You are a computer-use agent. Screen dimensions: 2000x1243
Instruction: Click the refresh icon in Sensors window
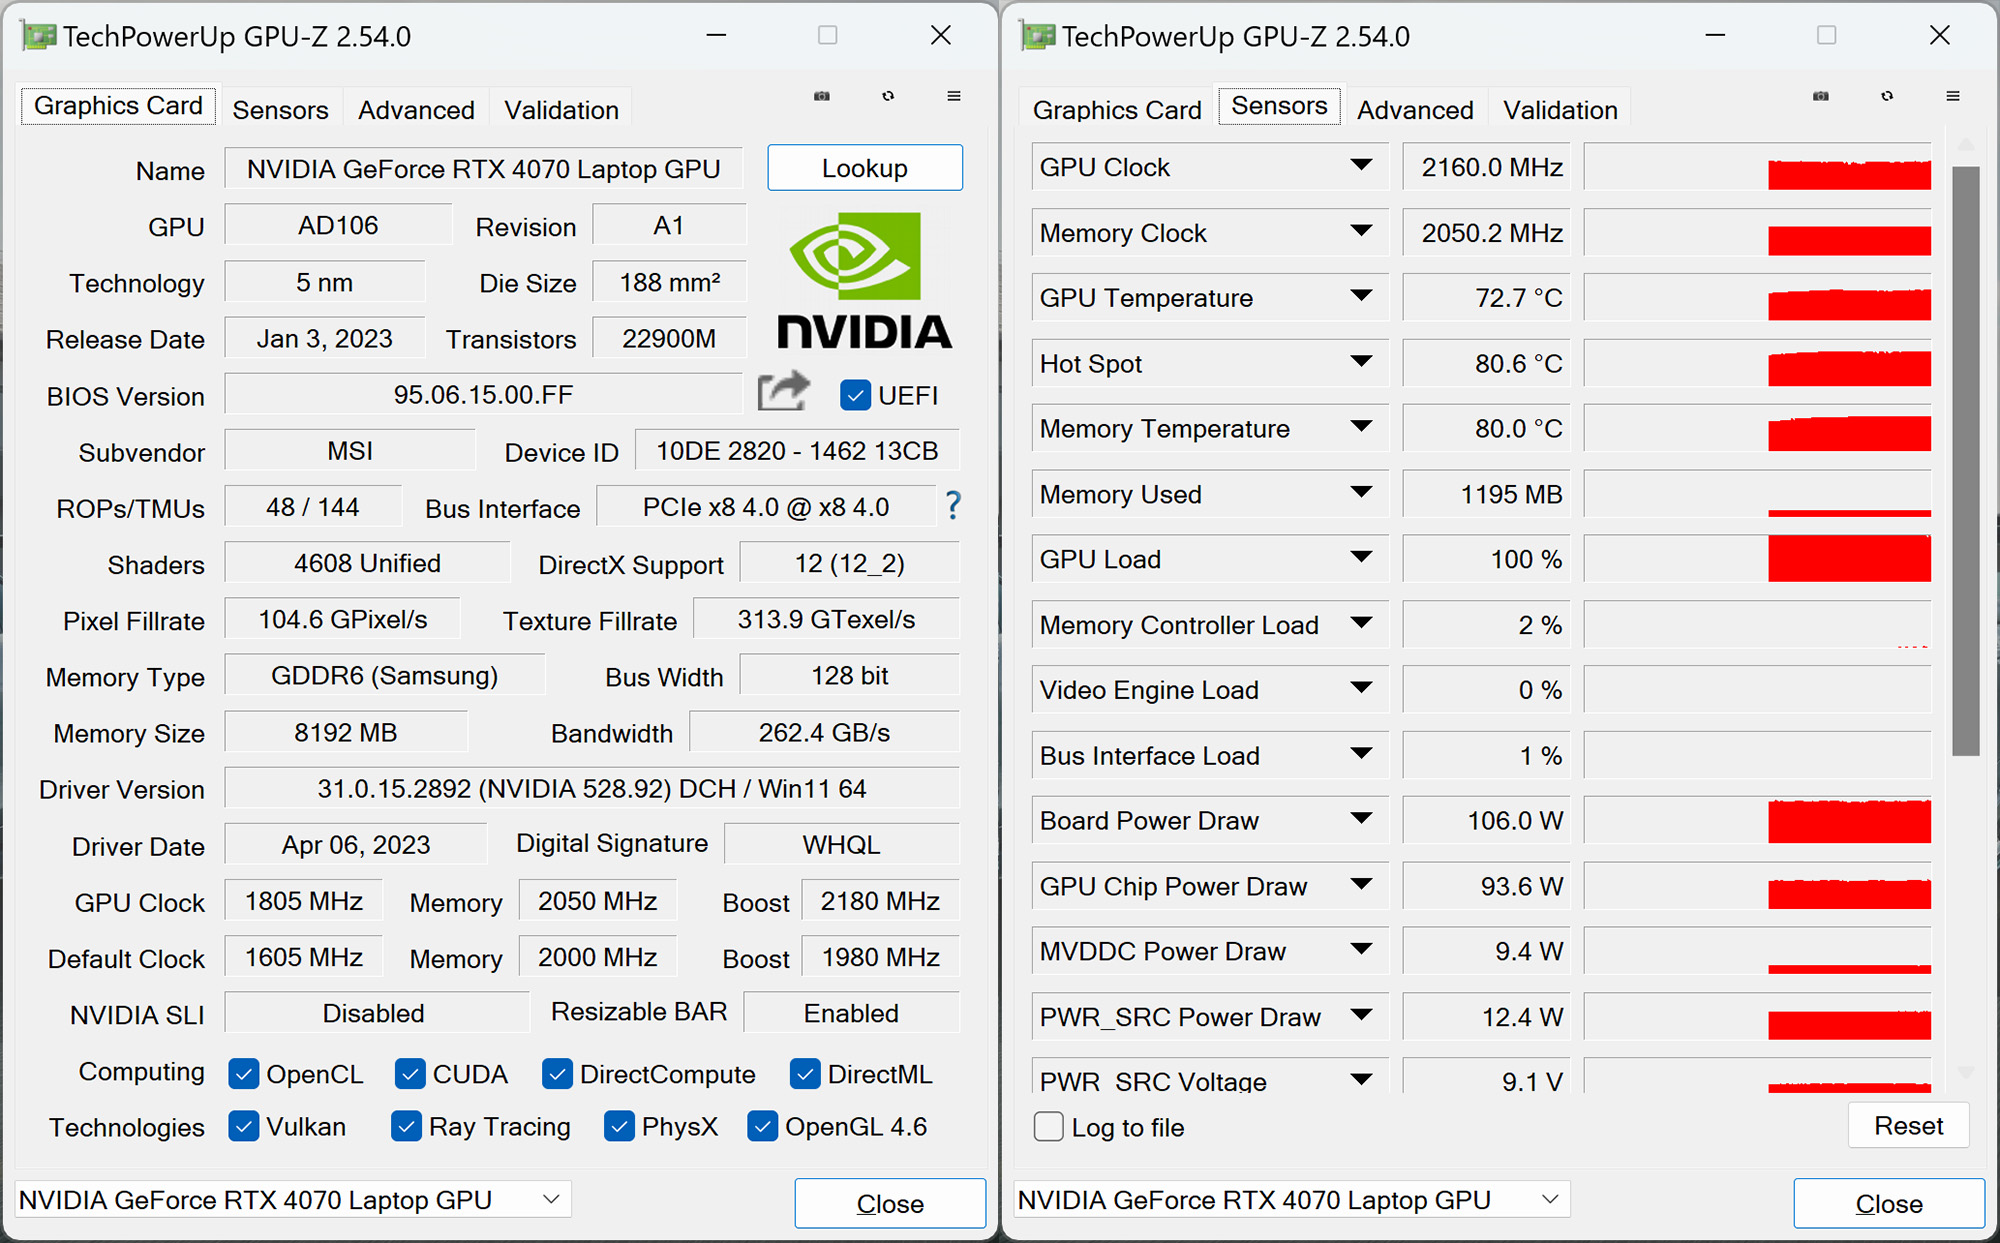click(1887, 96)
